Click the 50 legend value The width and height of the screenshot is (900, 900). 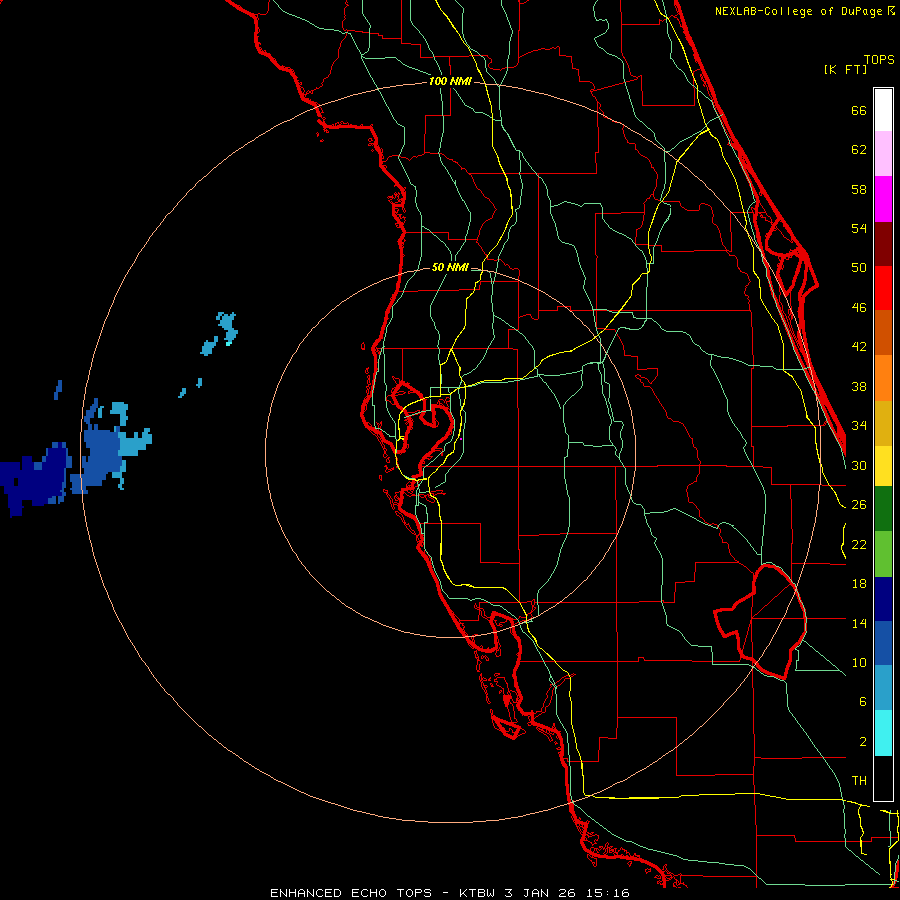pyautogui.click(x=859, y=268)
